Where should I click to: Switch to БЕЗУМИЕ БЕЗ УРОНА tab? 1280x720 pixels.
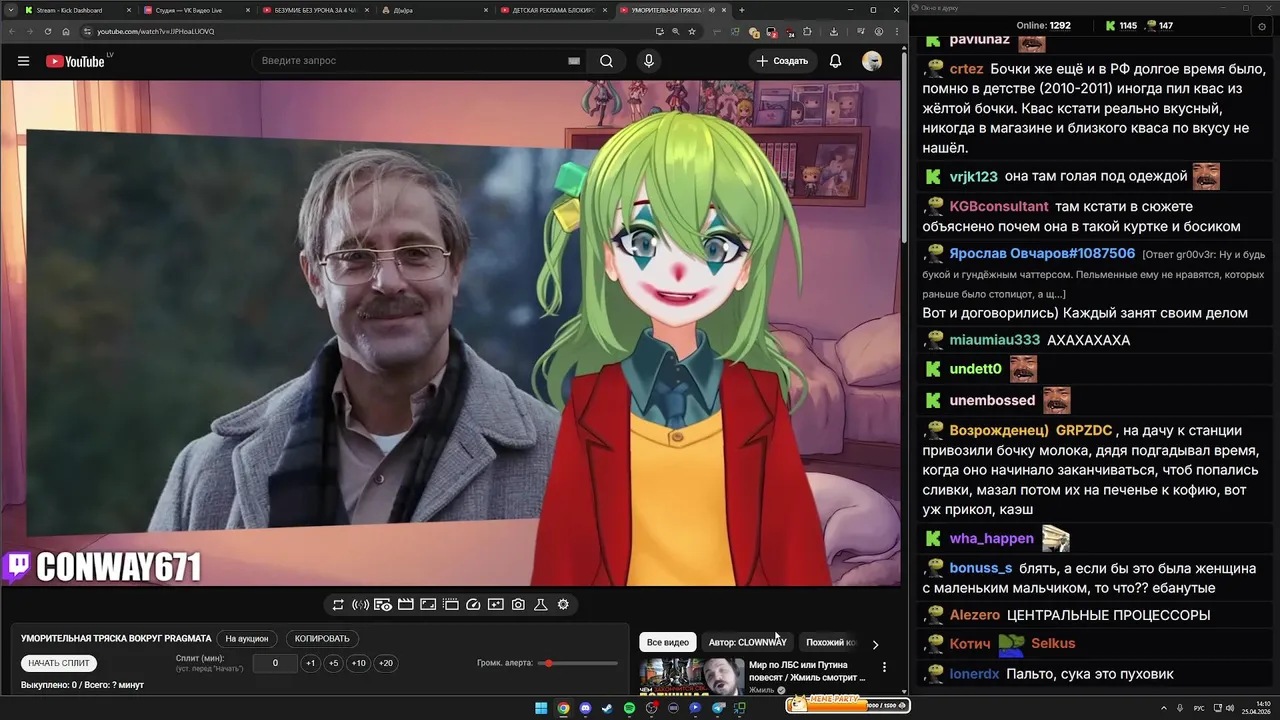[315, 10]
